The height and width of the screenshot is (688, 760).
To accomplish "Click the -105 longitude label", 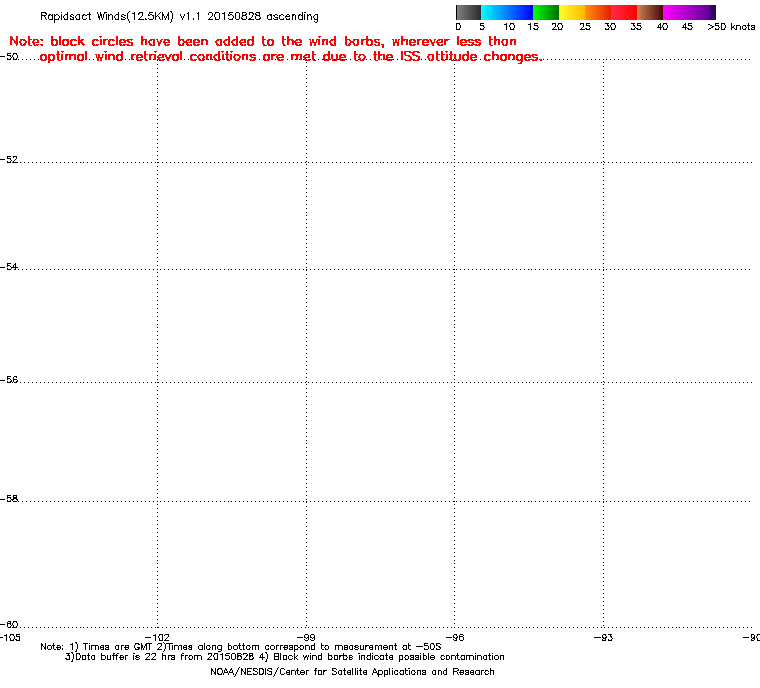I will [x=10, y=638].
